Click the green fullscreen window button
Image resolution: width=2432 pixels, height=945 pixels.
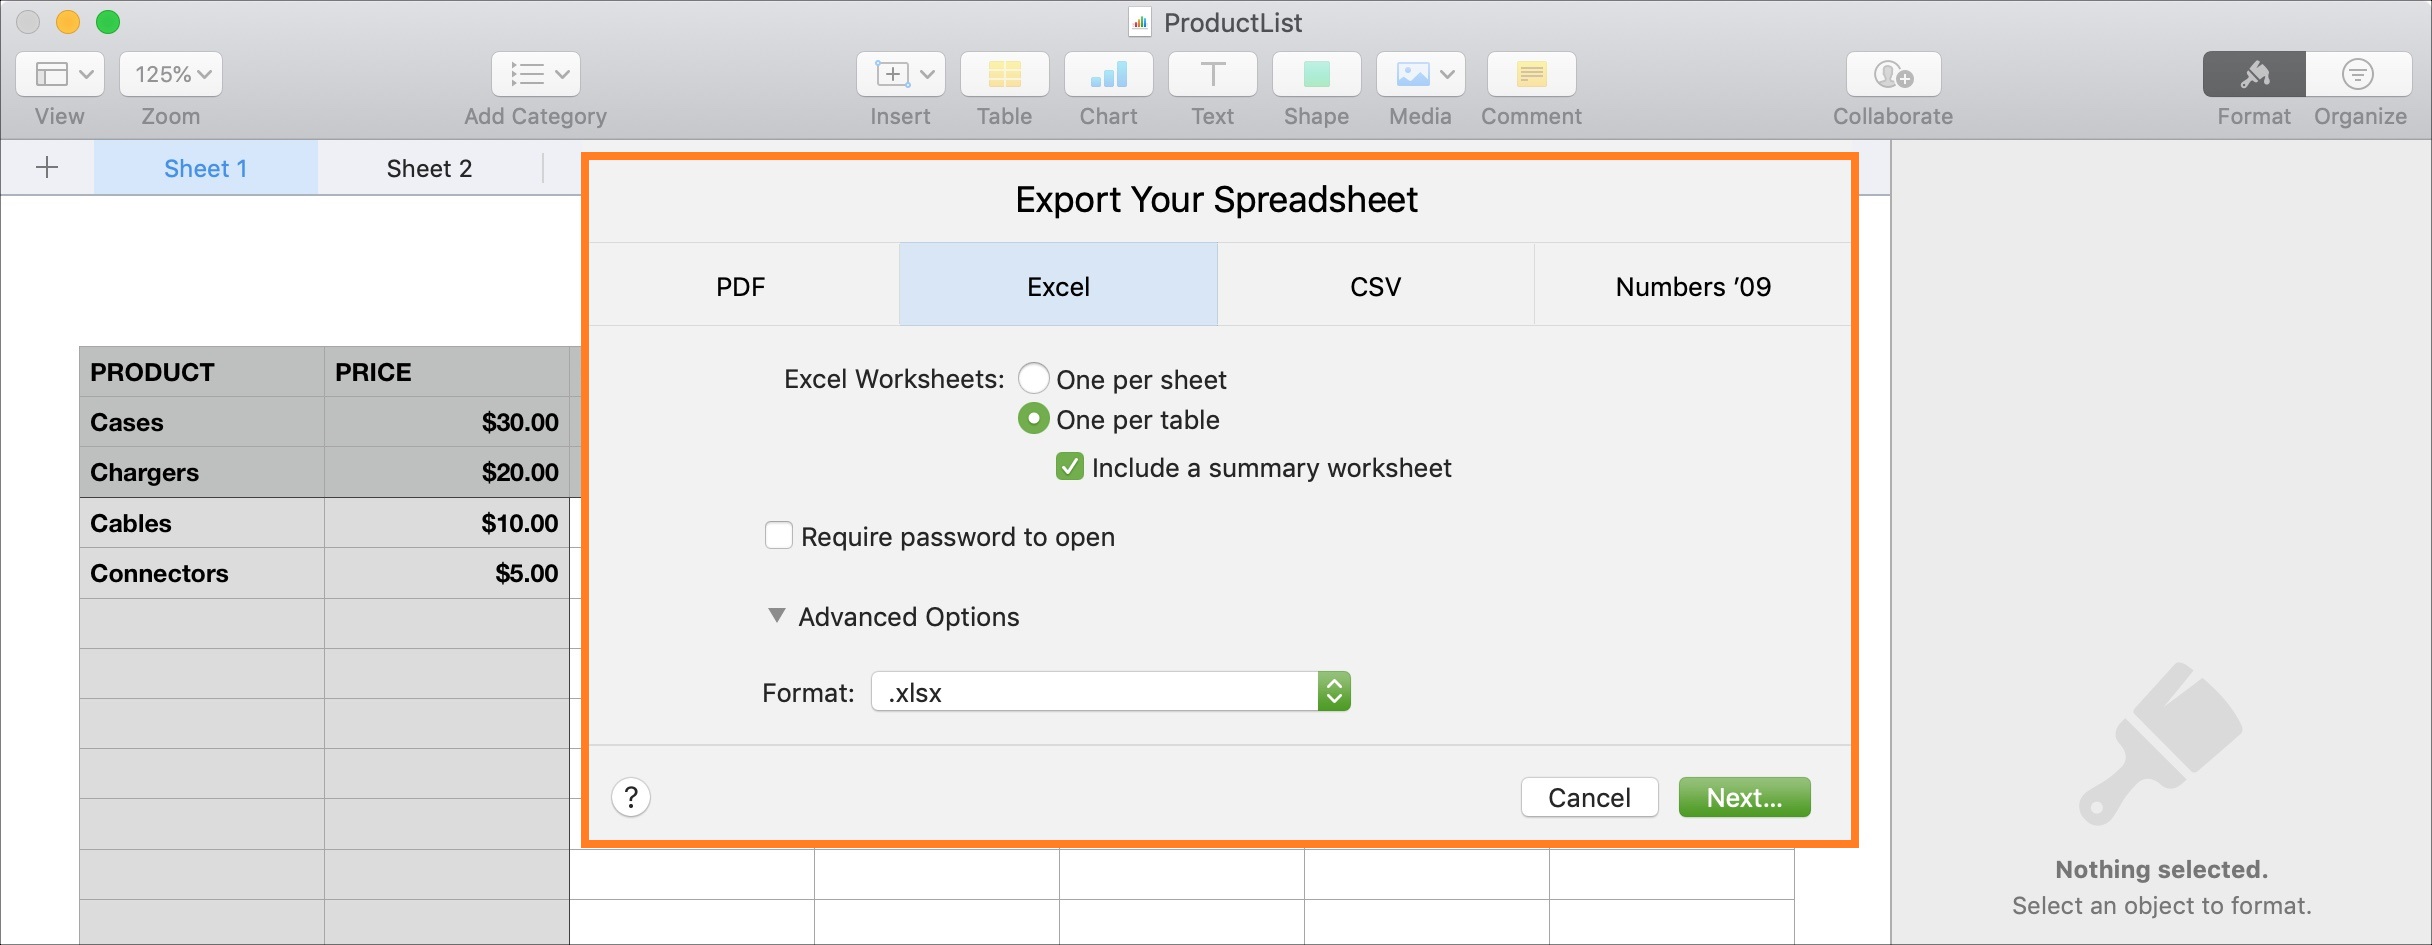(x=108, y=22)
